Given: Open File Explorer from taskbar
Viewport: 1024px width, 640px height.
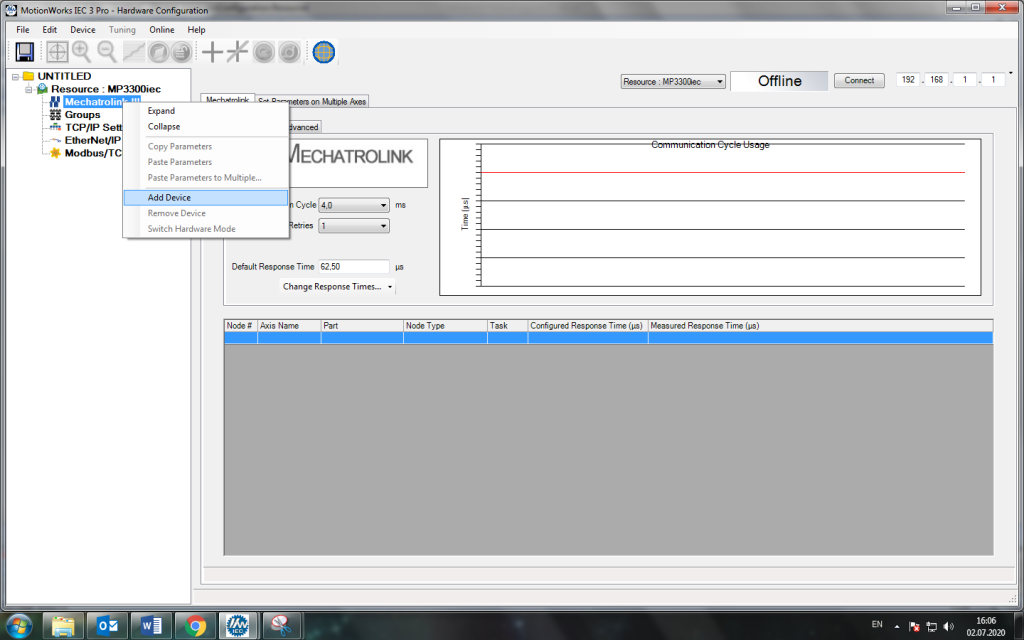Looking at the screenshot, I should (x=63, y=626).
